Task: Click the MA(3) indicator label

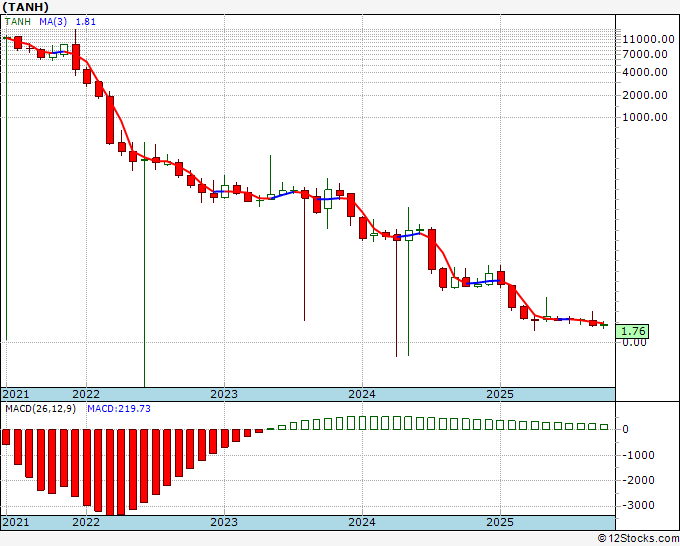Action: [x=53, y=22]
